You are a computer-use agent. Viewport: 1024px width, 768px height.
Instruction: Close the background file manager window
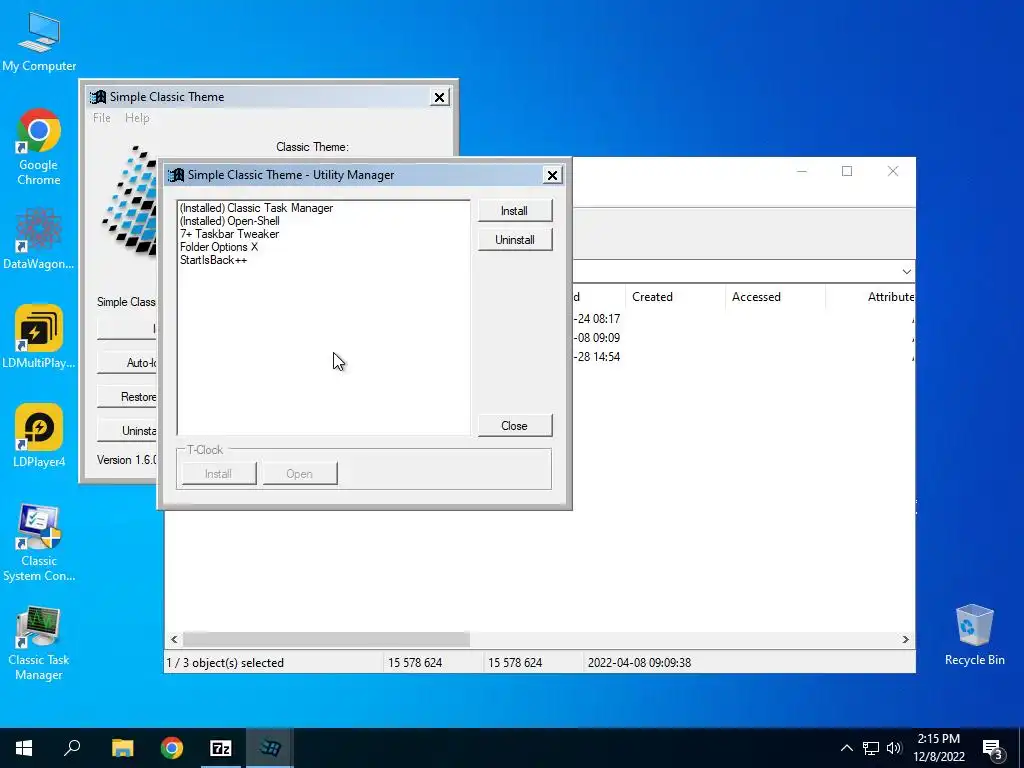(x=893, y=171)
